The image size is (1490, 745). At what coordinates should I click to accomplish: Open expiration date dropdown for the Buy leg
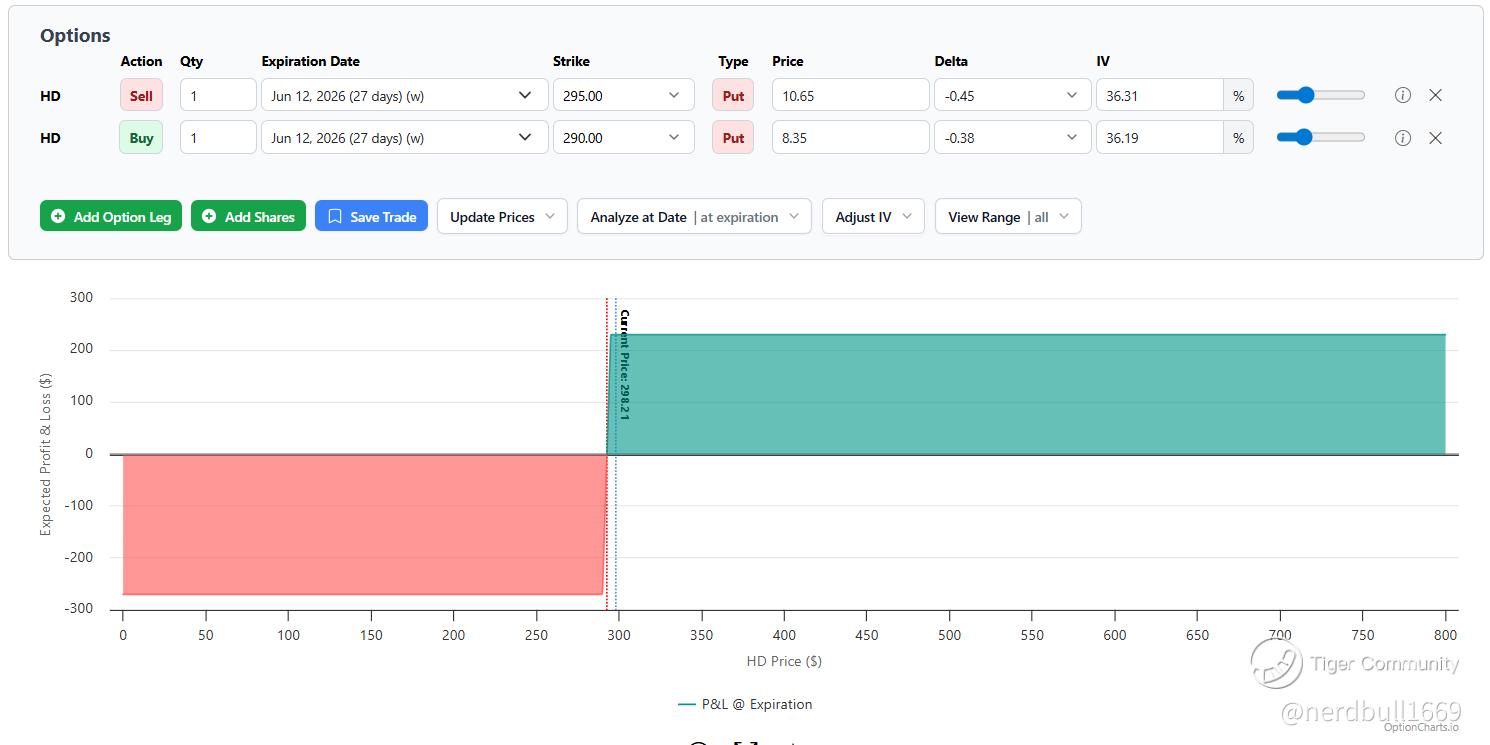(404, 138)
